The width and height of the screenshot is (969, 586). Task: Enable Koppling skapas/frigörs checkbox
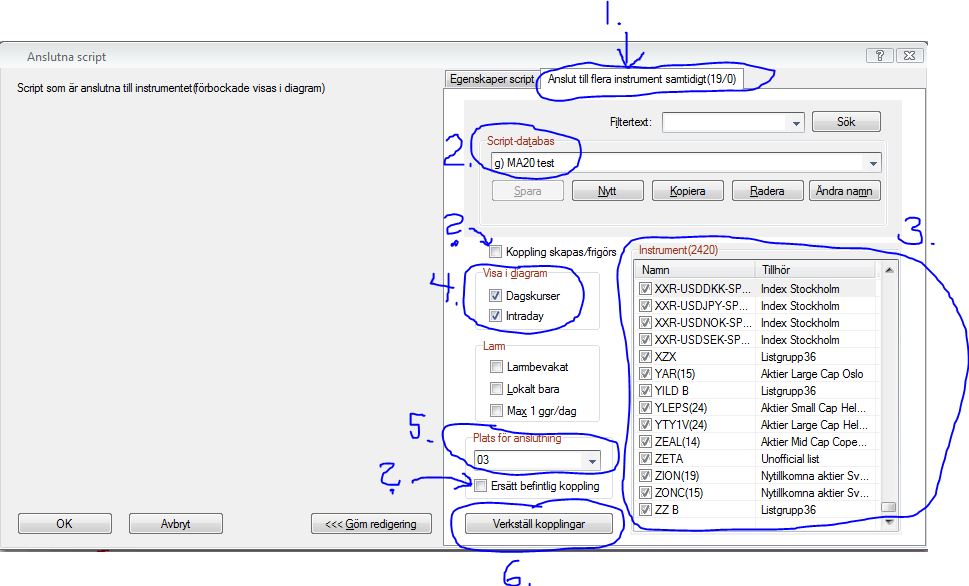click(x=497, y=252)
